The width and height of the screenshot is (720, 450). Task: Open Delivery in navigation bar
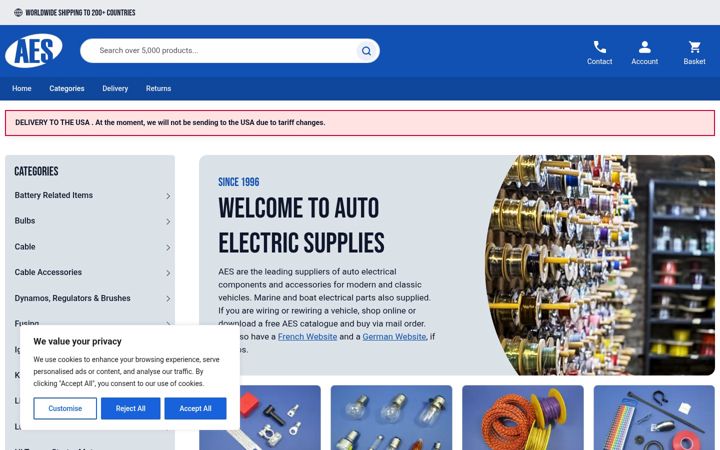115,88
